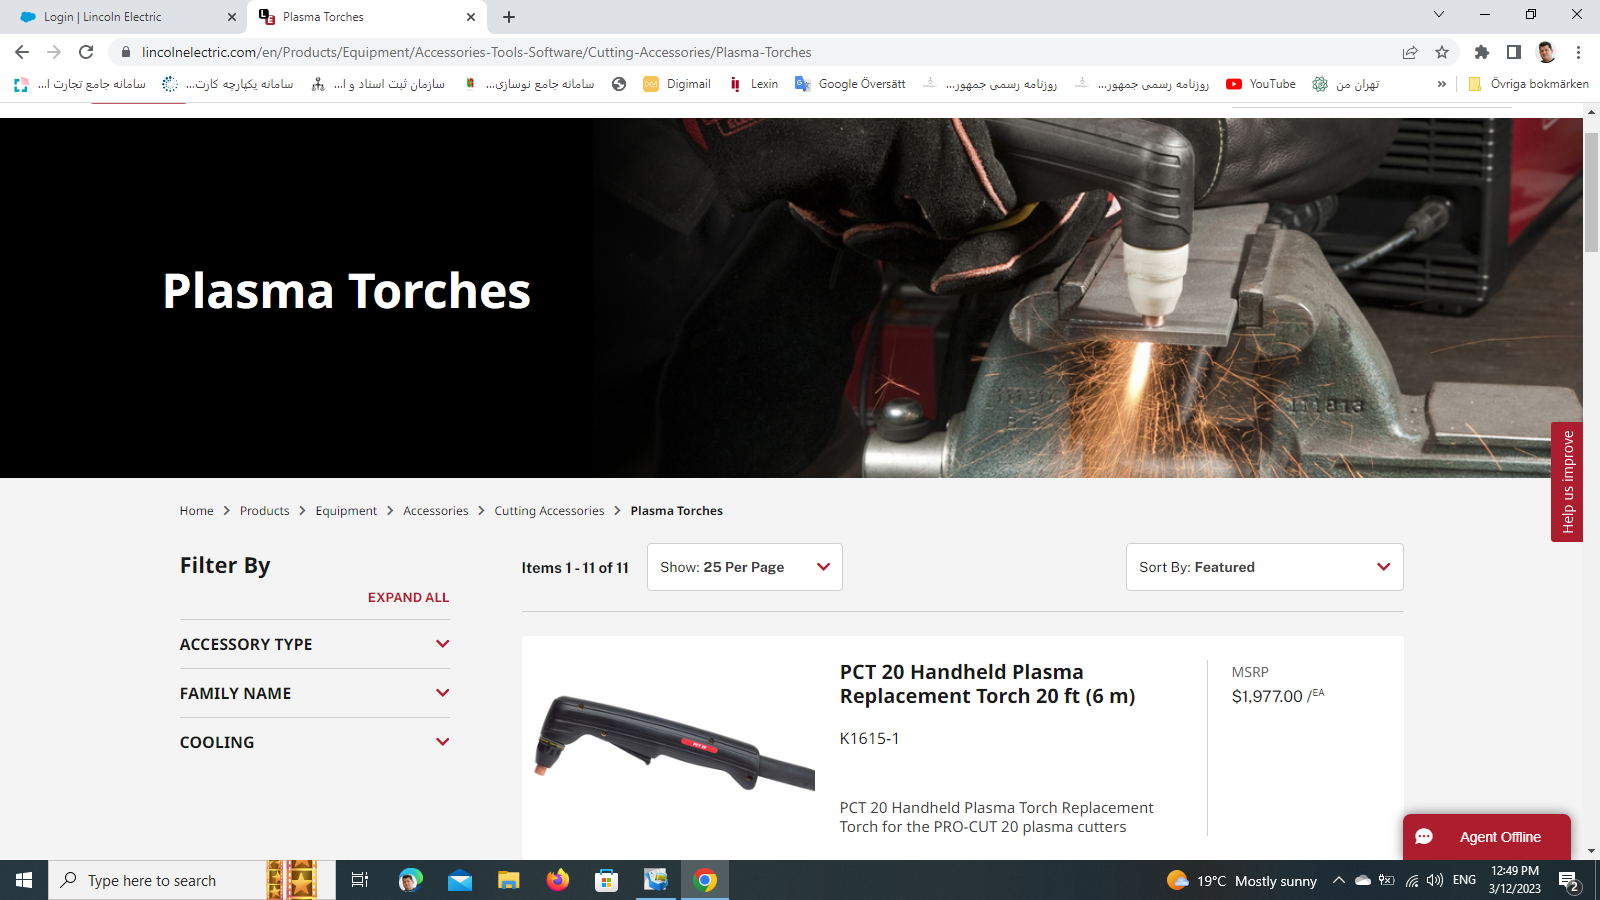
Task: Open Firefox from the taskbar
Action: [x=557, y=880]
